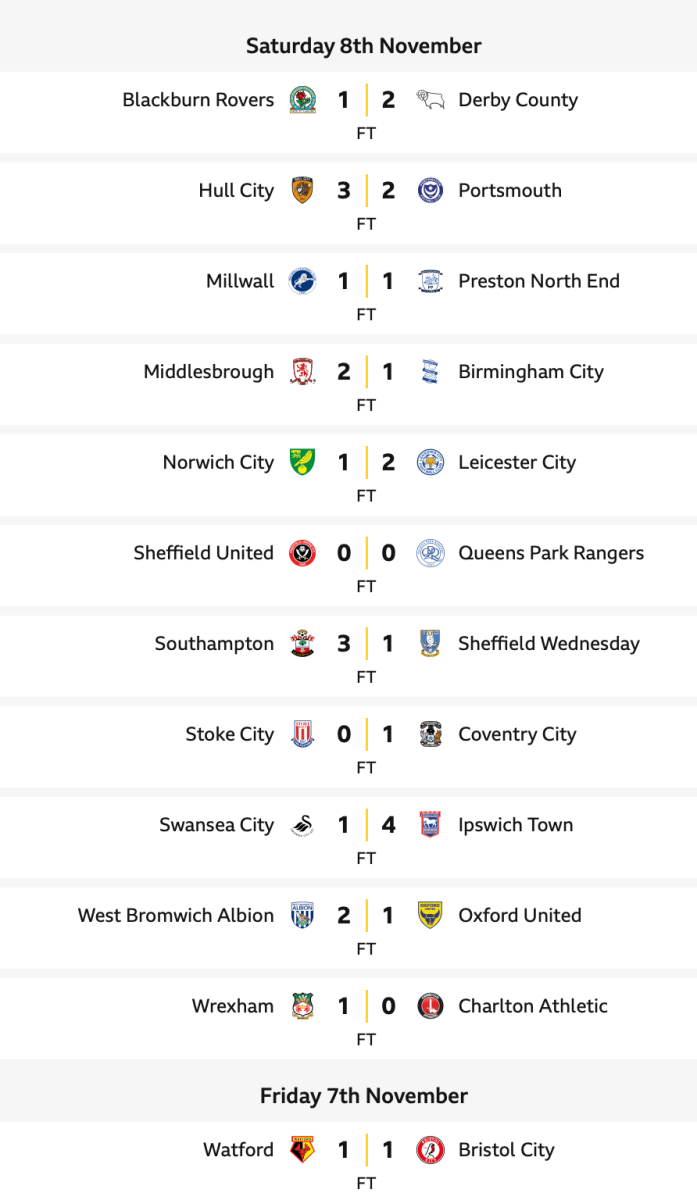Select the Middlesbrough team name
This screenshot has width=697, height=1200.
pos(208,372)
